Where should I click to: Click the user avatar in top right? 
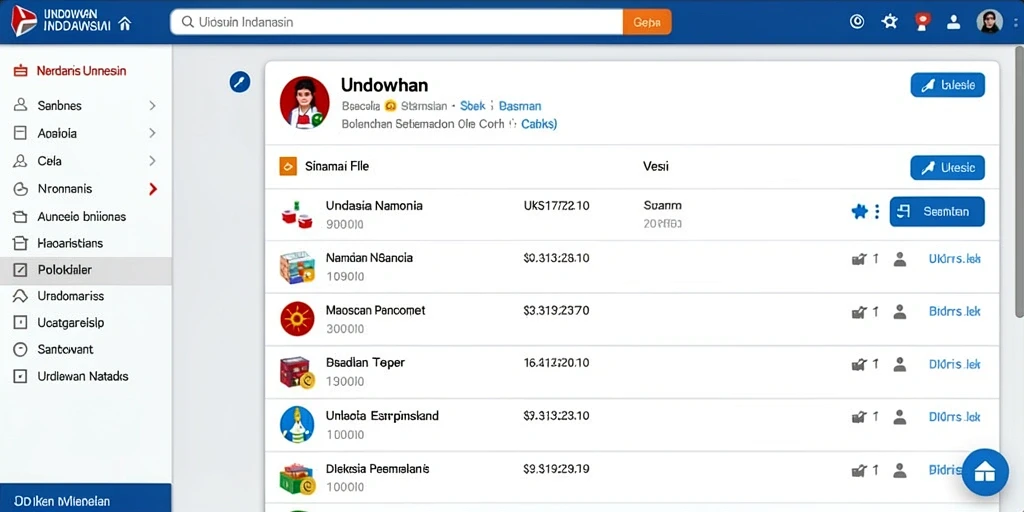pos(989,22)
